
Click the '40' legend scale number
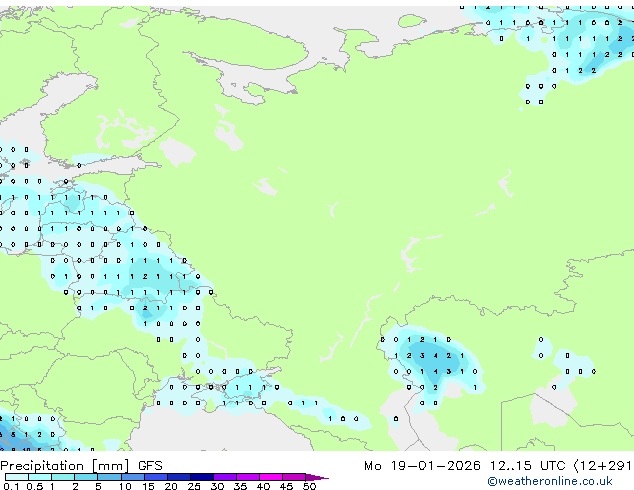pos(263,486)
